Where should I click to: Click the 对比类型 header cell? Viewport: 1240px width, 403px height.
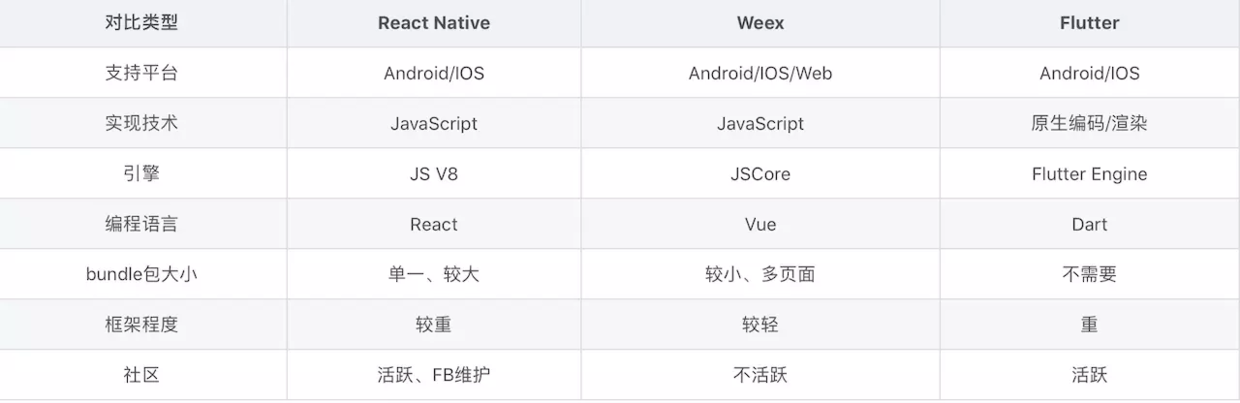pos(141,23)
